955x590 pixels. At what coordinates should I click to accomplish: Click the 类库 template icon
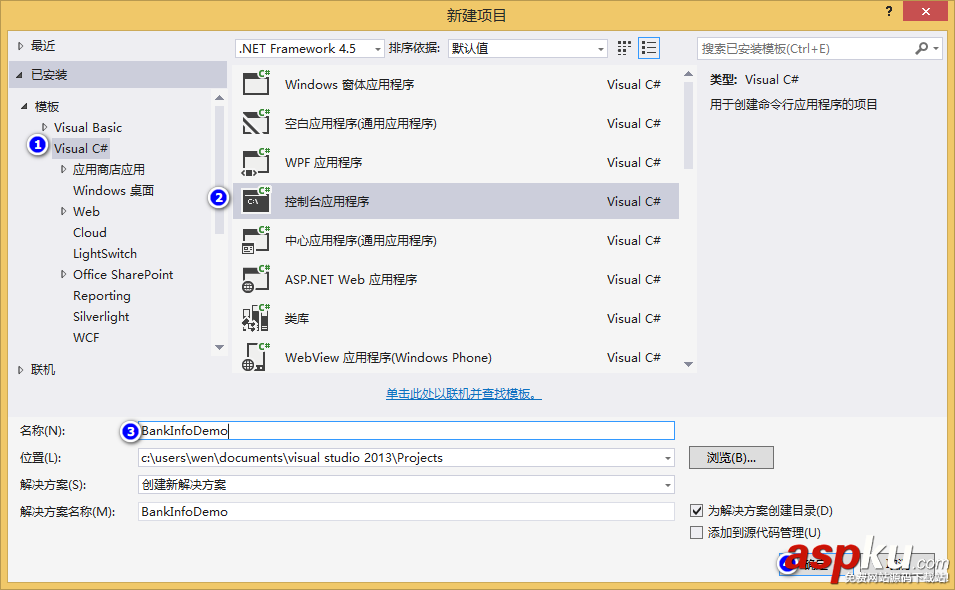[x=255, y=318]
